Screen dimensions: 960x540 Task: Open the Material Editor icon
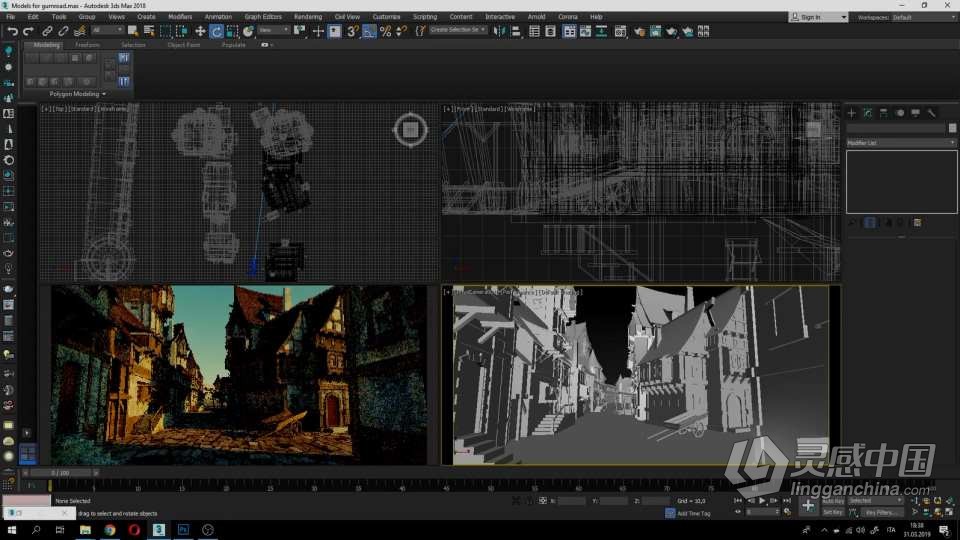click(620, 31)
